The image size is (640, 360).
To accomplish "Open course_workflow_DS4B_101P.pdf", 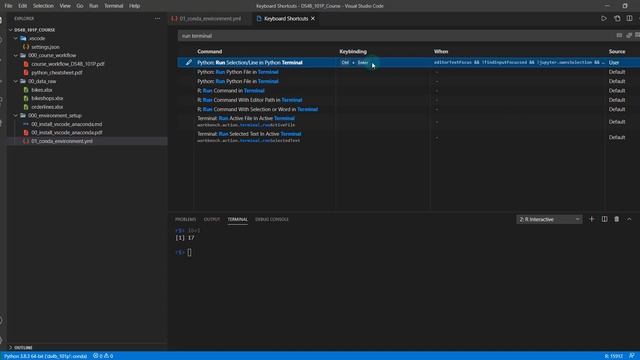I will [68, 64].
